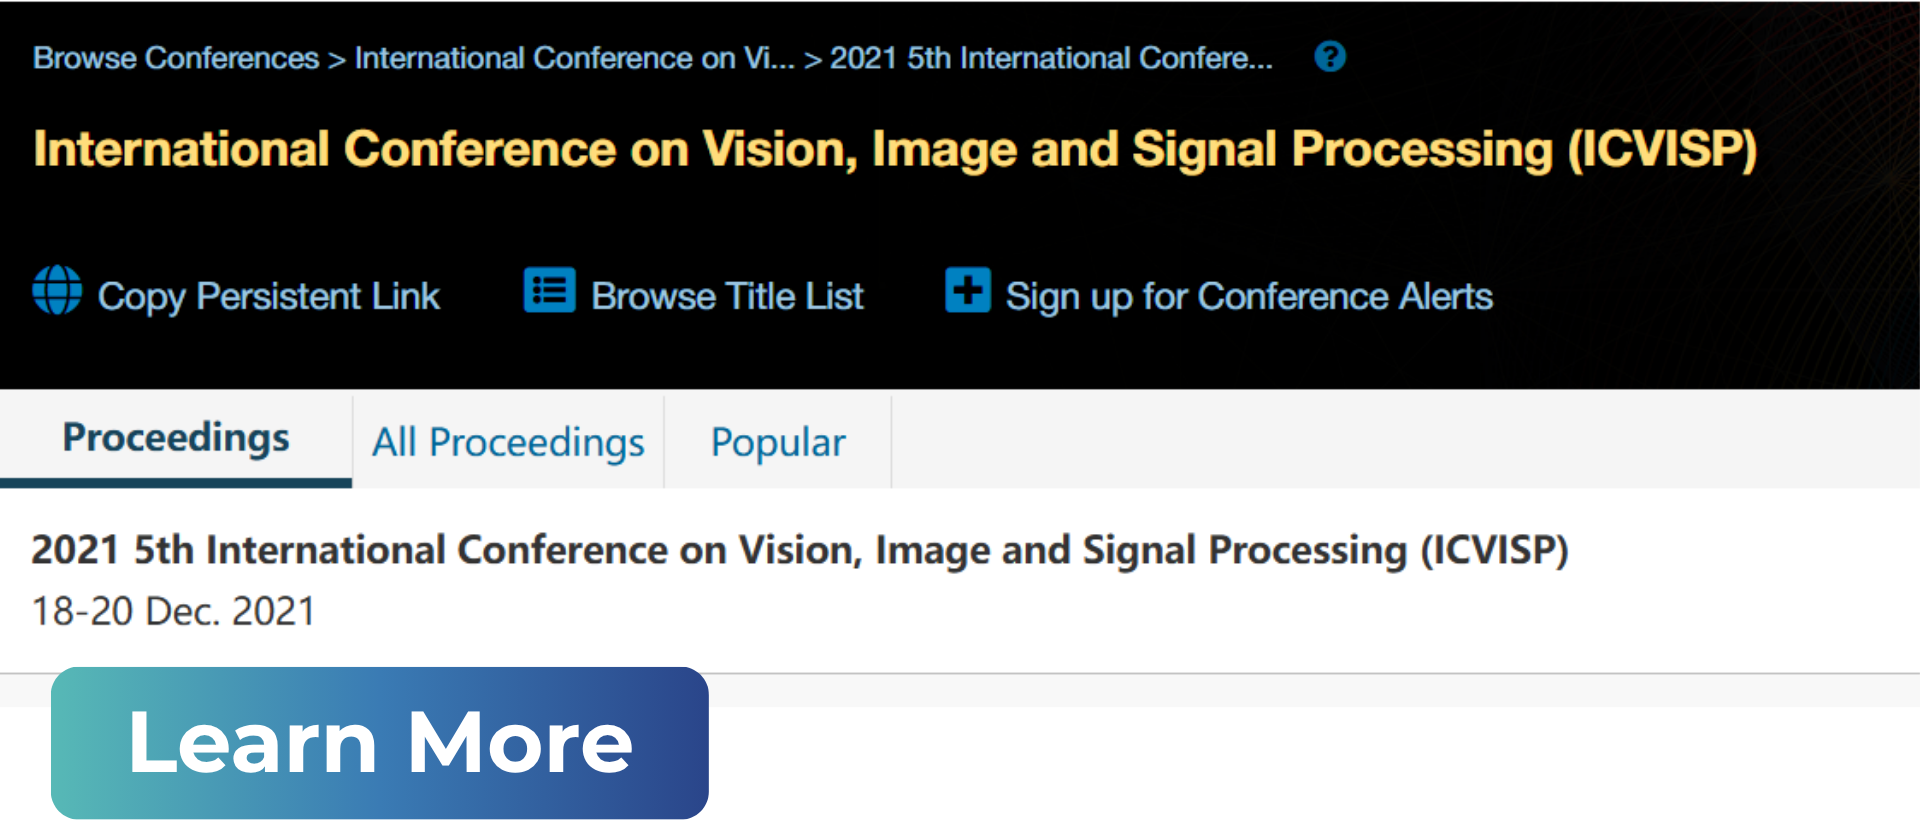Click the separator arrow before the 2021 breadcrumb

[x=813, y=60]
